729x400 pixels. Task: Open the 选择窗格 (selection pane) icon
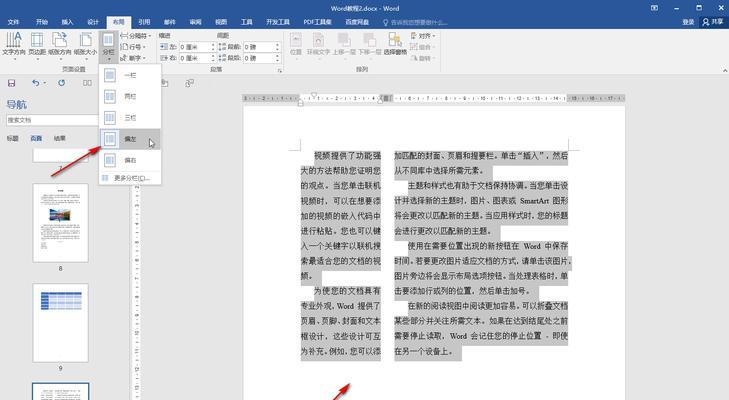tap(393, 42)
